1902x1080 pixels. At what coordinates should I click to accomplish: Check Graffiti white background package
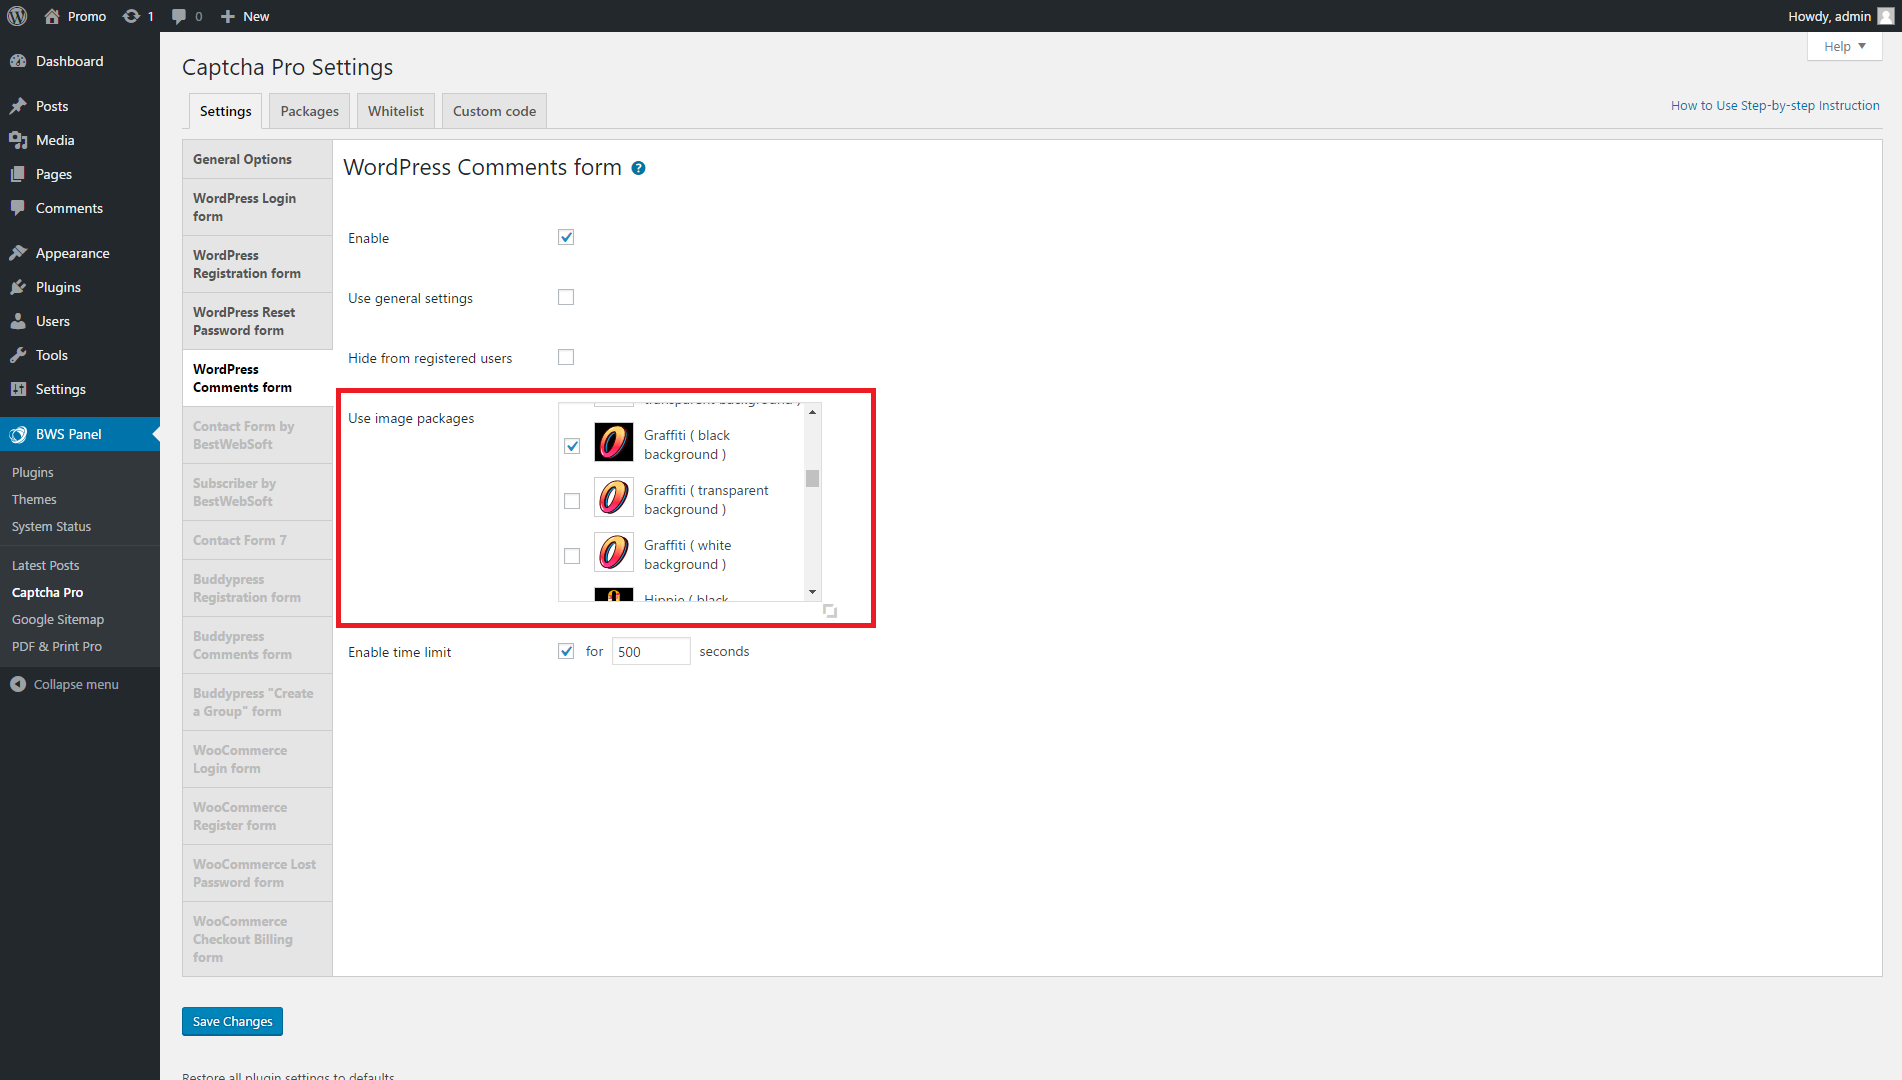click(x=572, y=556)
